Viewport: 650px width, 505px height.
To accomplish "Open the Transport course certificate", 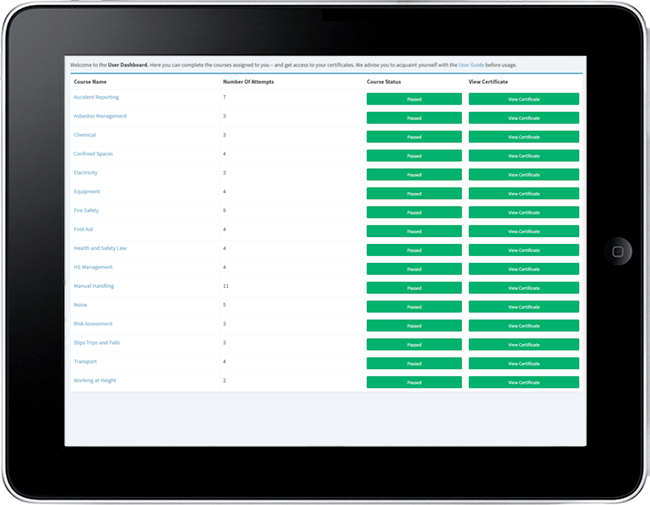I will coord(523,363).
